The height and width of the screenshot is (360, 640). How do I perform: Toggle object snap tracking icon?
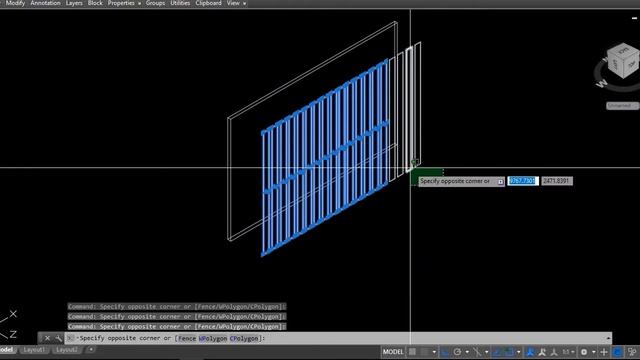click(x=497, y=352)
